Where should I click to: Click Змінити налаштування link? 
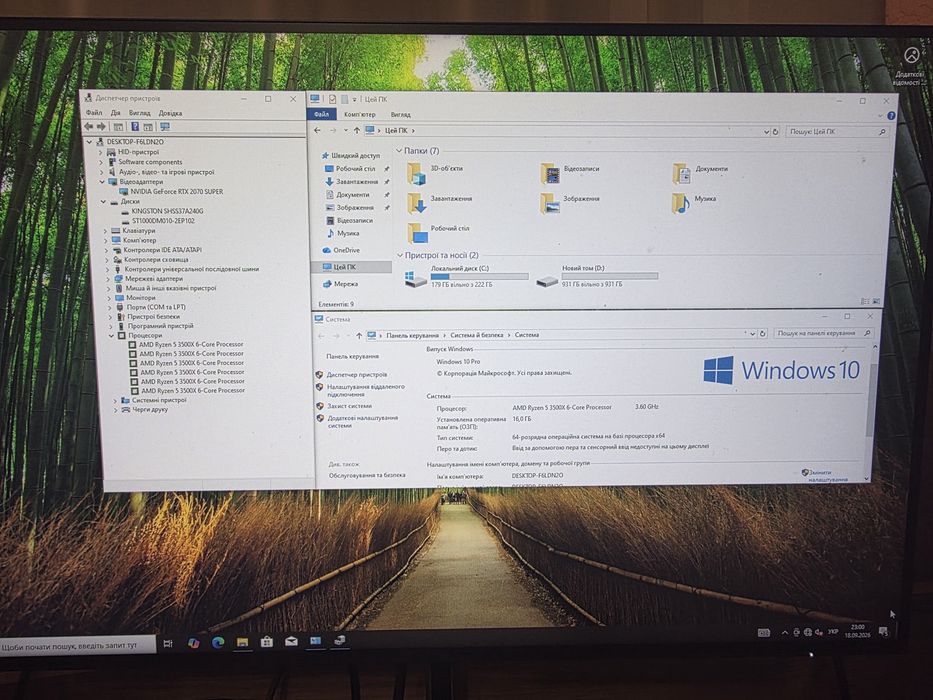[828, 476]
